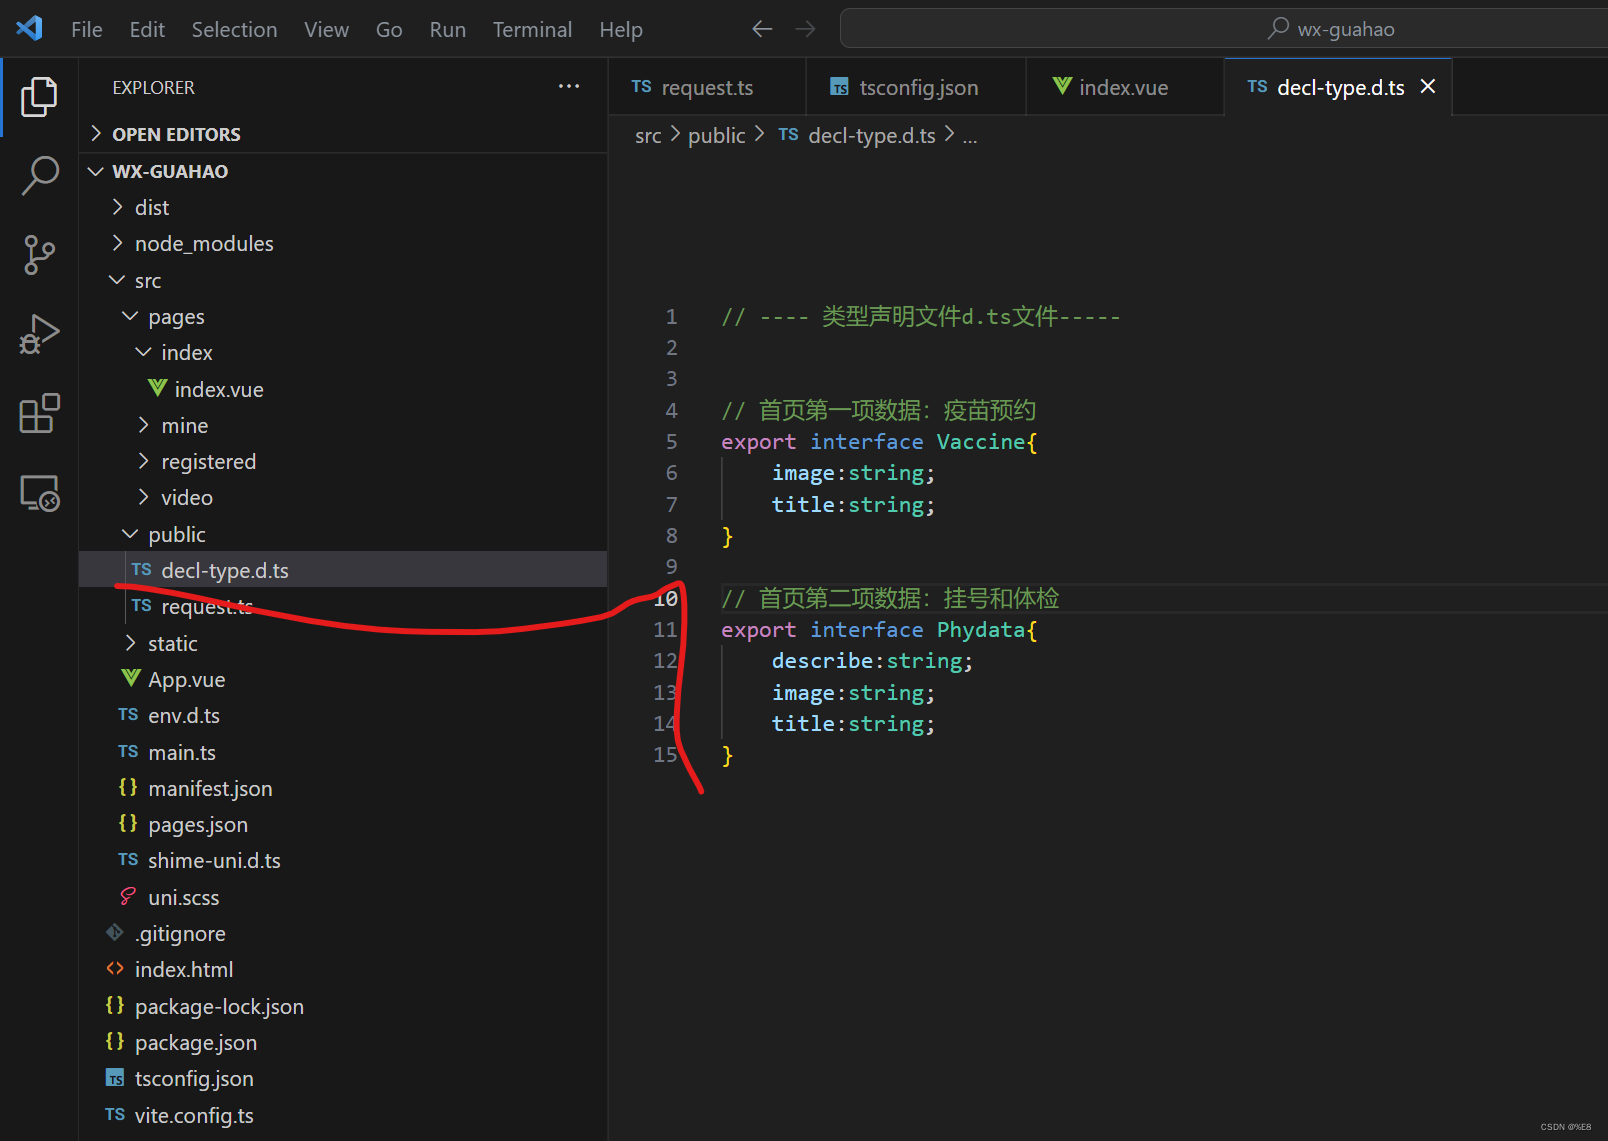The width and height of the screenshot is (1608, 1141).
Task: Click the public breadcrumb segment
Action: (x=716, y=135)
